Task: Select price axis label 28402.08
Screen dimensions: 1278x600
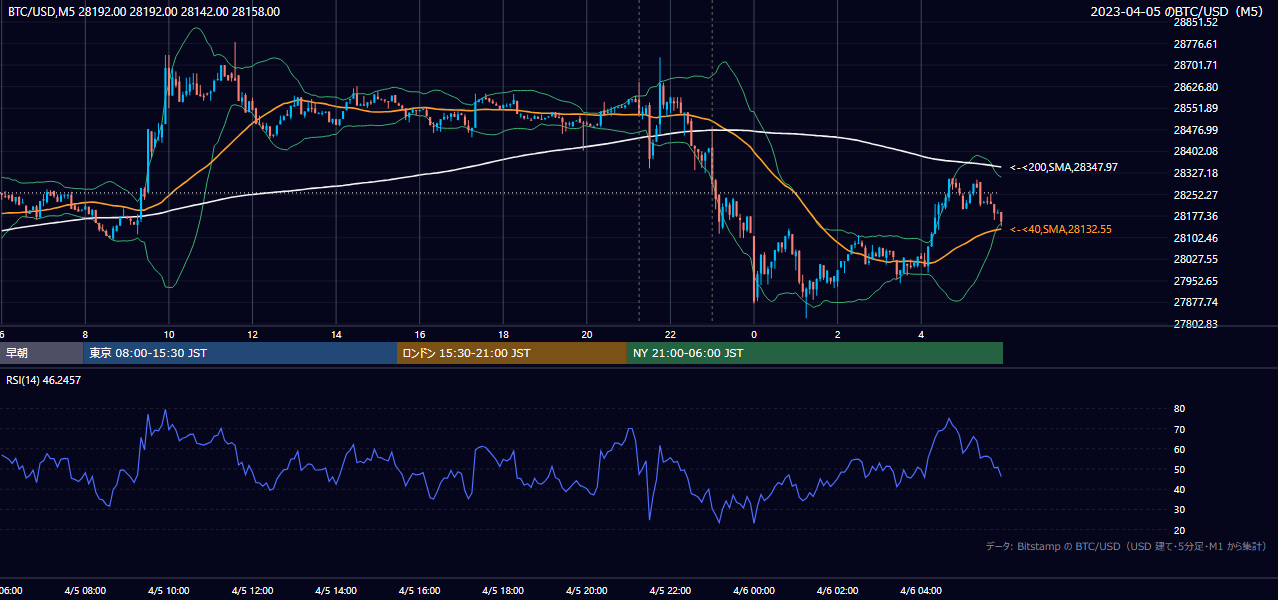Action: point(1195,151)
